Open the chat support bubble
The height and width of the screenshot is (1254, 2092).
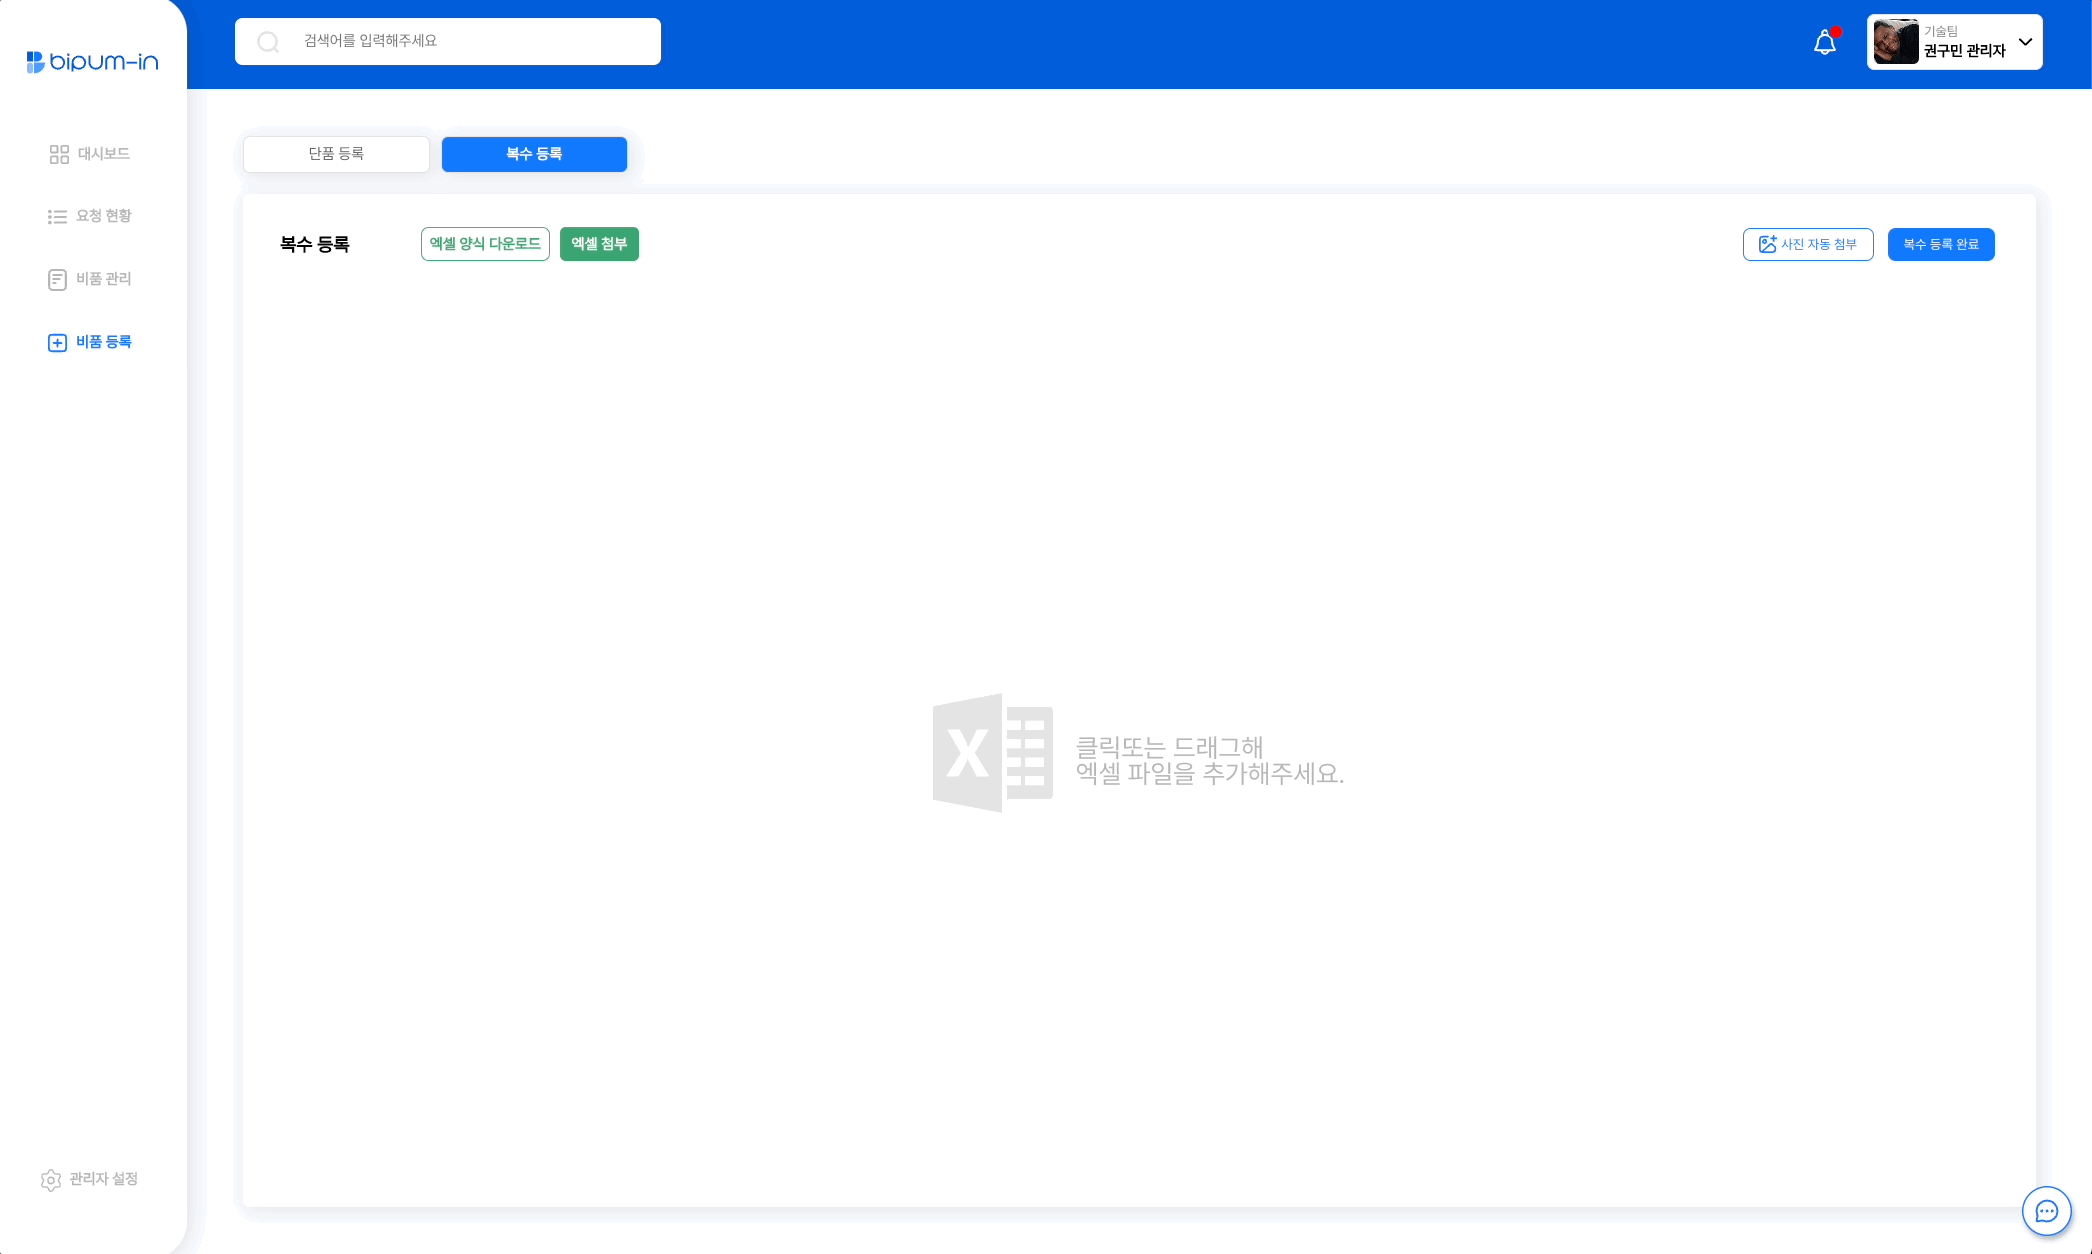pyautogui.click(x=2046, y=1211)
